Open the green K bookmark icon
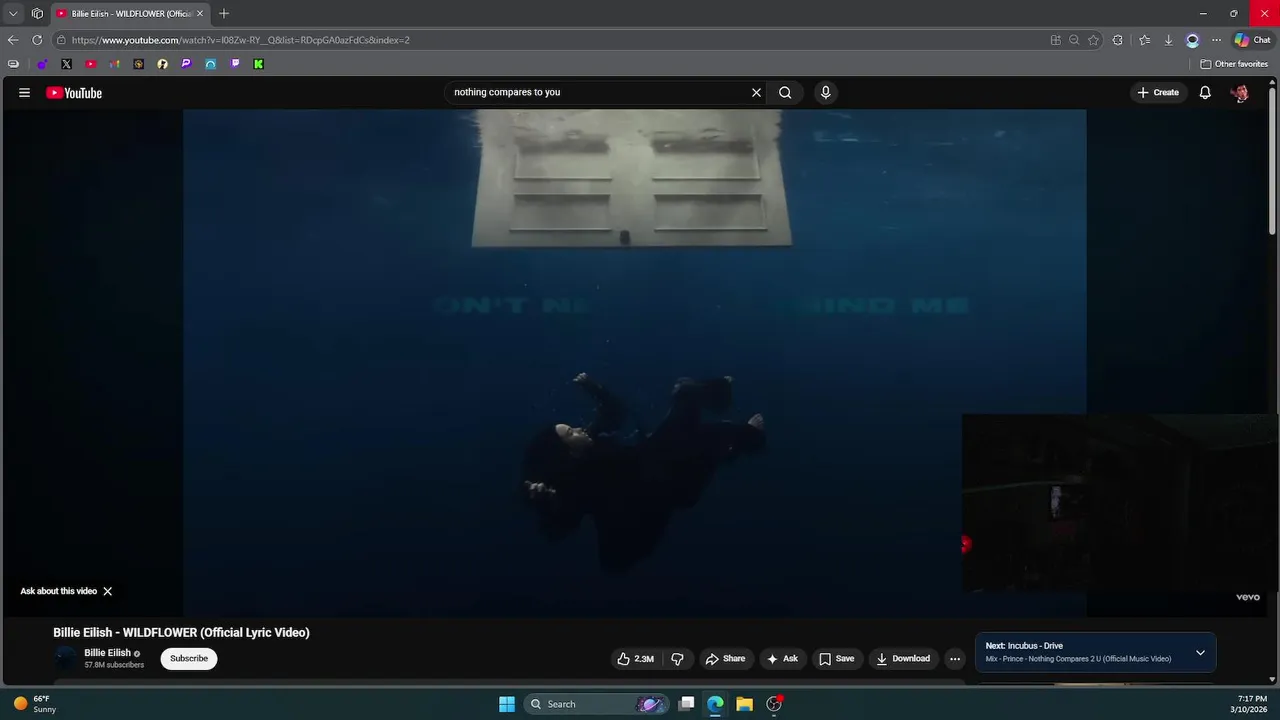Image resolution: width=1280 pixels, height=720 pixels. point(258,64)
